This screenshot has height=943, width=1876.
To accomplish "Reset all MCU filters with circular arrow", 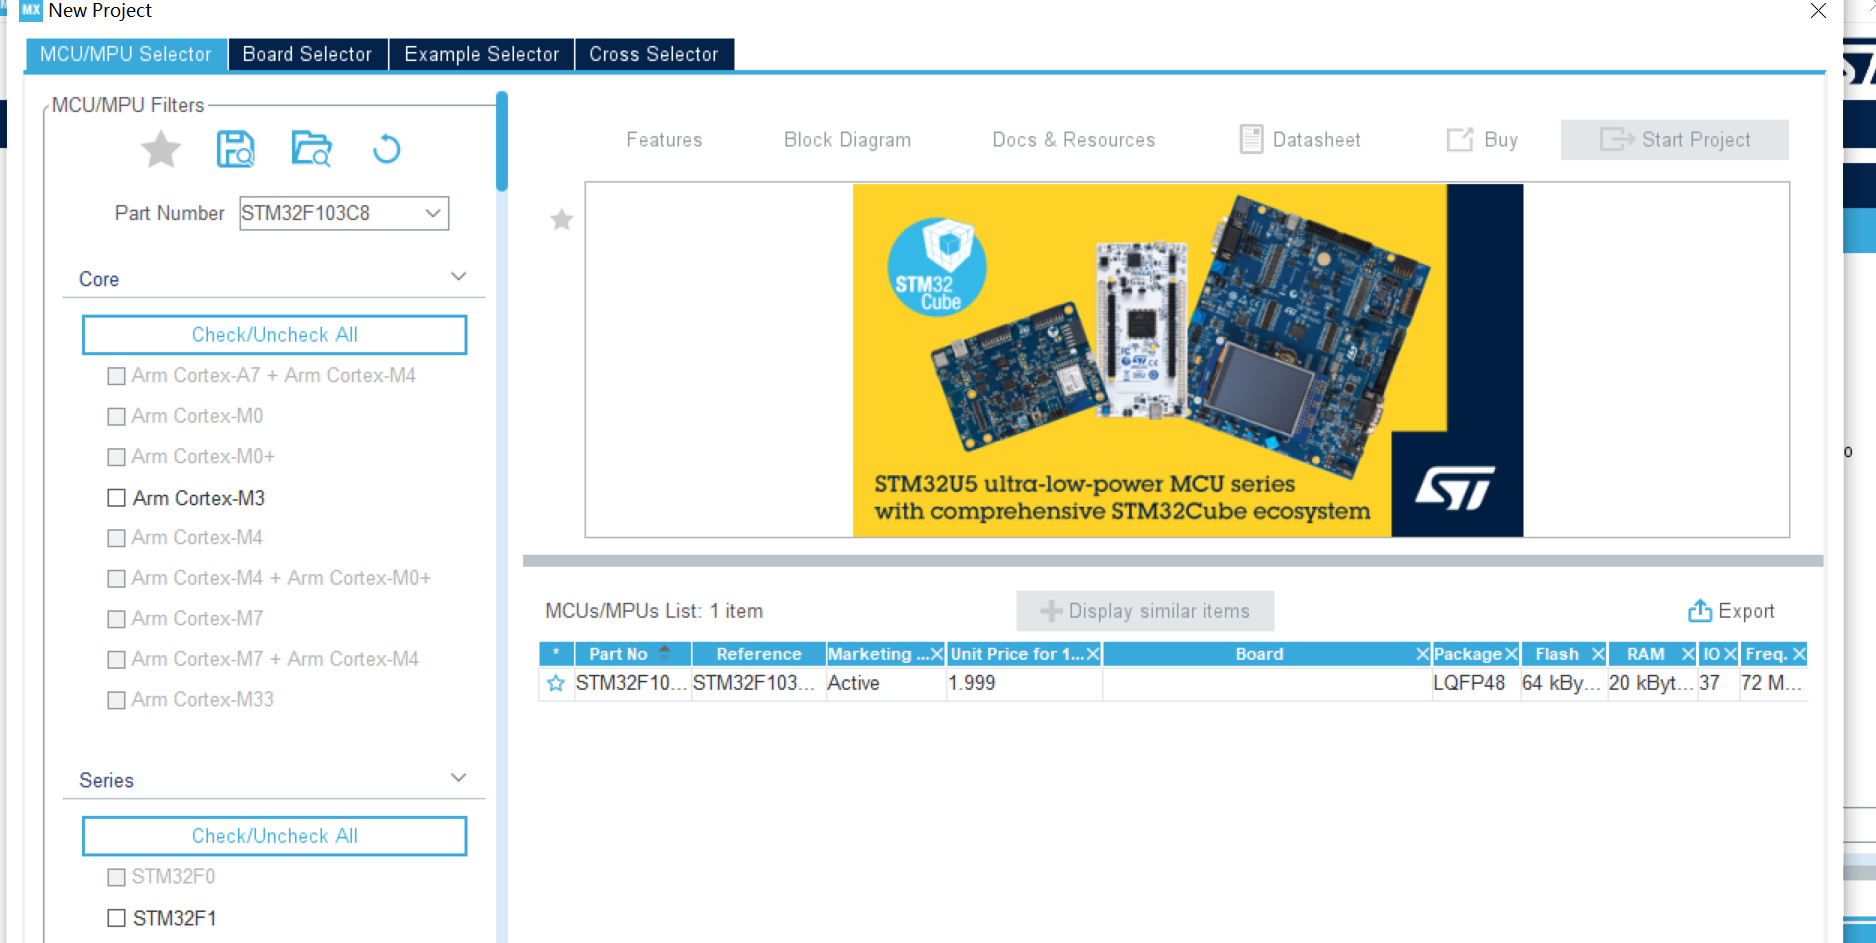I will 386,149.
